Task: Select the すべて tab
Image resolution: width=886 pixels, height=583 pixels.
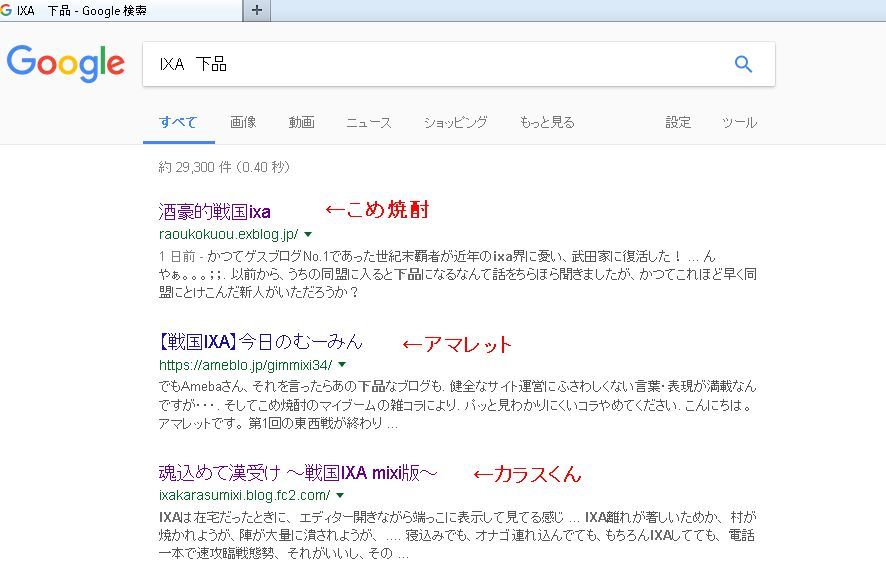Action: tap(178, 122)
